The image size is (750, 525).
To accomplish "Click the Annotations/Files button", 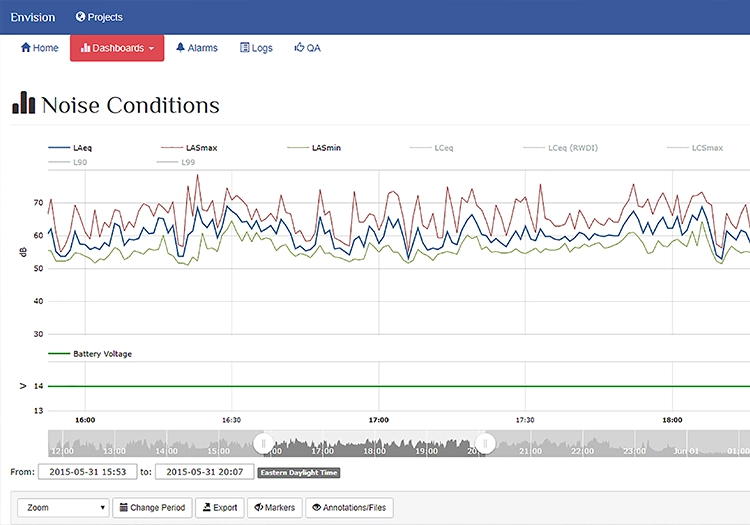I will click(x=349, y=508).
